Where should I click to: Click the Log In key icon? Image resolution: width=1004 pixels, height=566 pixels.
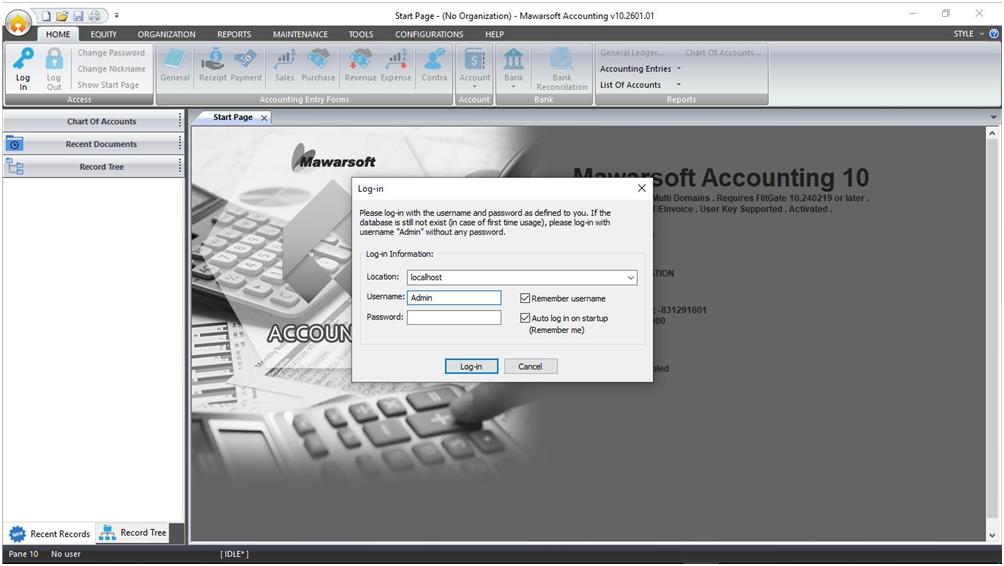[x=23, y=62]
